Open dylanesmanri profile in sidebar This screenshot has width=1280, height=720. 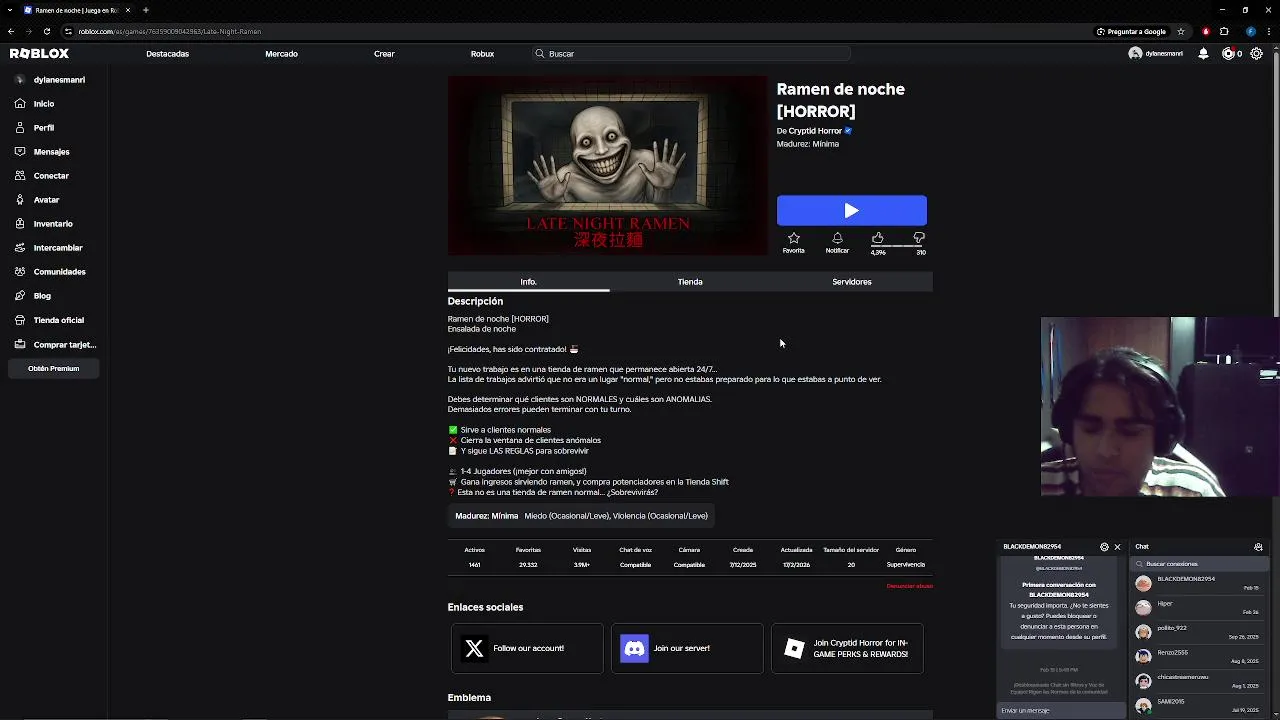[x=51, y=80]
